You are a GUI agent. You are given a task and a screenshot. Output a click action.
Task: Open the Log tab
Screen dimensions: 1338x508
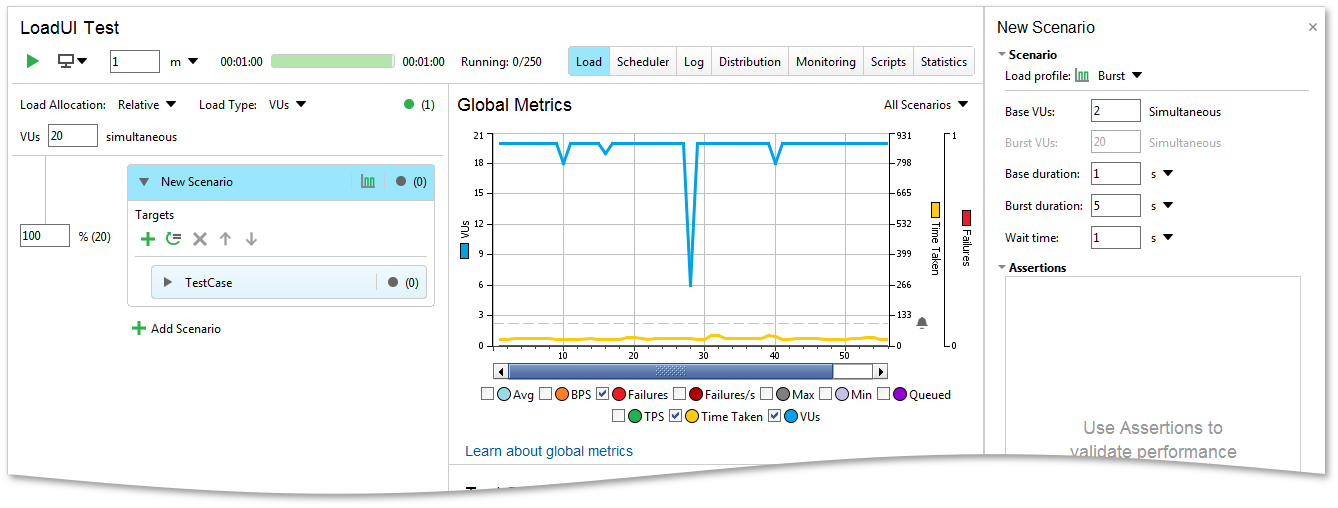(x=694, y=62)
